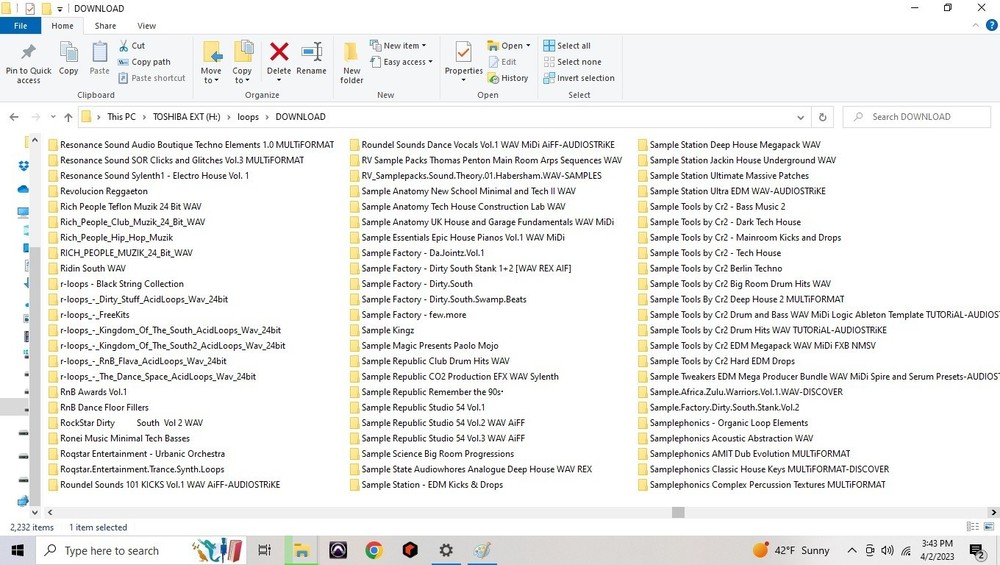
Task: Open Google Chrome from the taskbar
Action: tap(374, 550)
